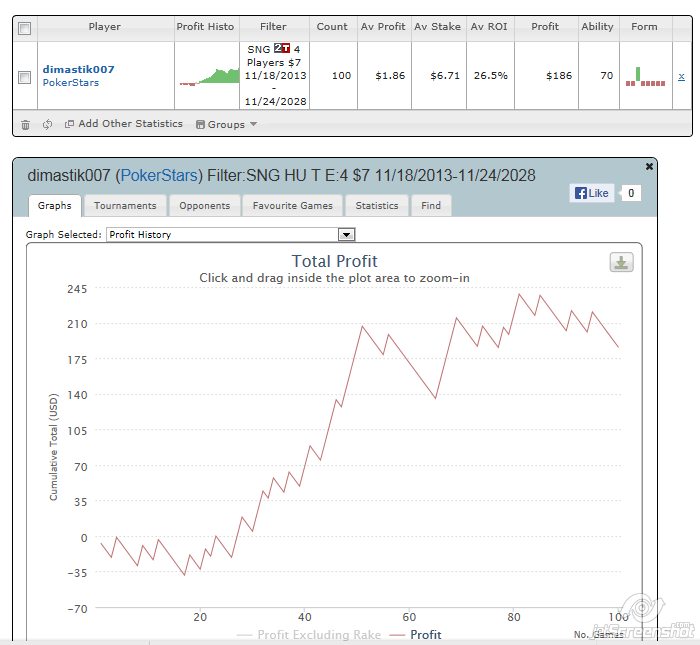Screen dimensions: 700x645
Task: Click the Facebook Like button
Action: click(x=591, y=193)
